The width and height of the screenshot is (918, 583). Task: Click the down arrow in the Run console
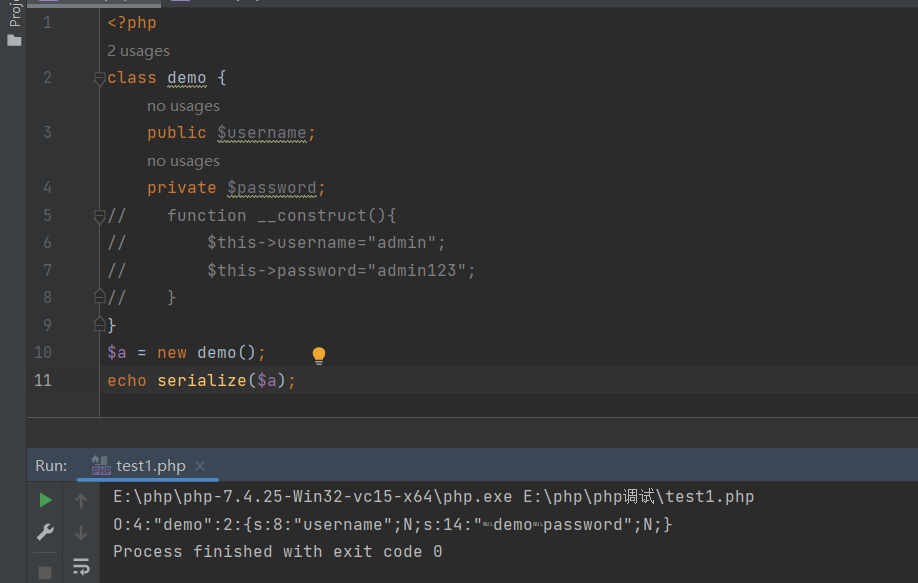81,532
